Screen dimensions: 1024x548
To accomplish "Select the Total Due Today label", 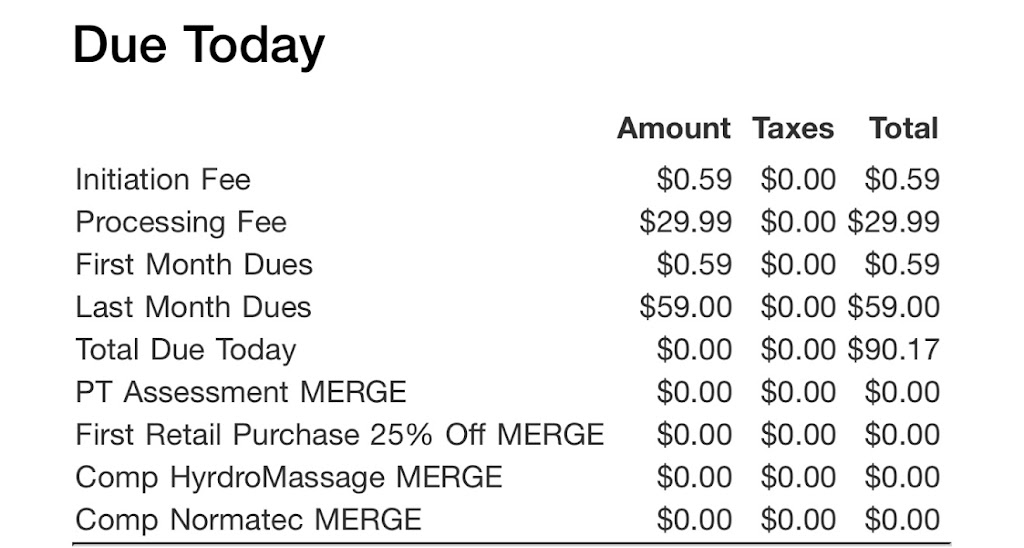I will (186, 350).
